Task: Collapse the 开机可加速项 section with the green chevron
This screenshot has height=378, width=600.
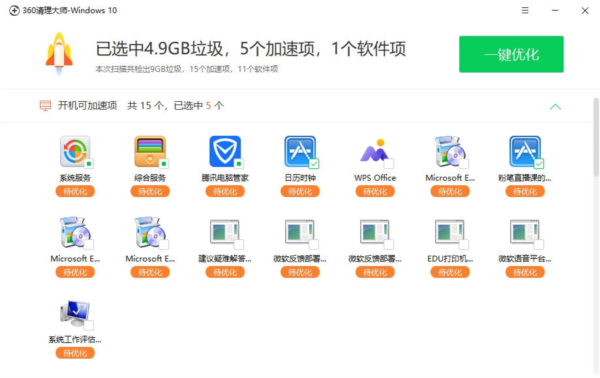Action: tap(555, 107)
